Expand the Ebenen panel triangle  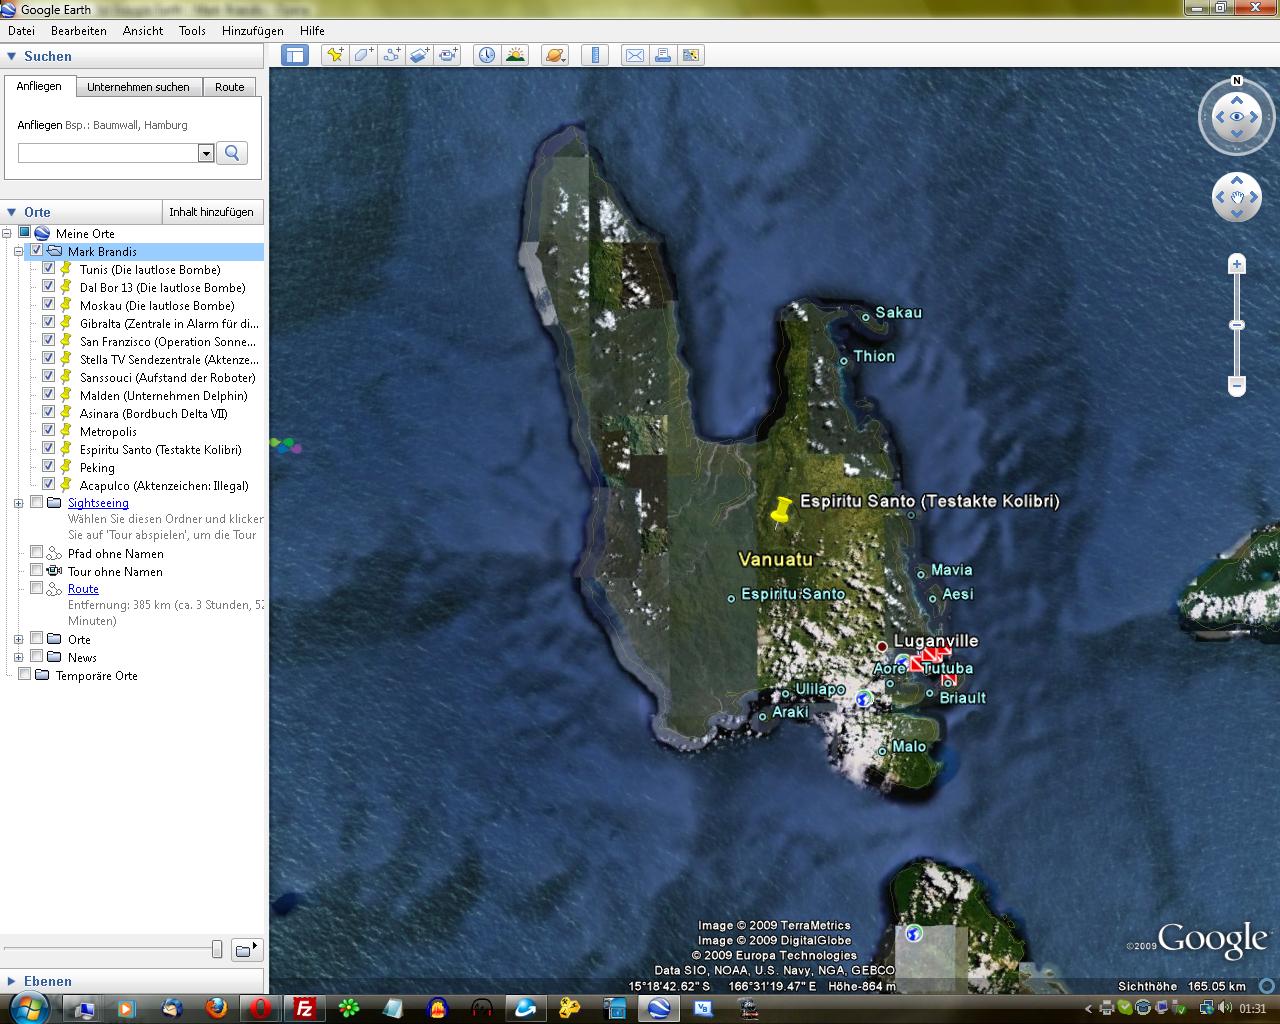tap(12, 981)
